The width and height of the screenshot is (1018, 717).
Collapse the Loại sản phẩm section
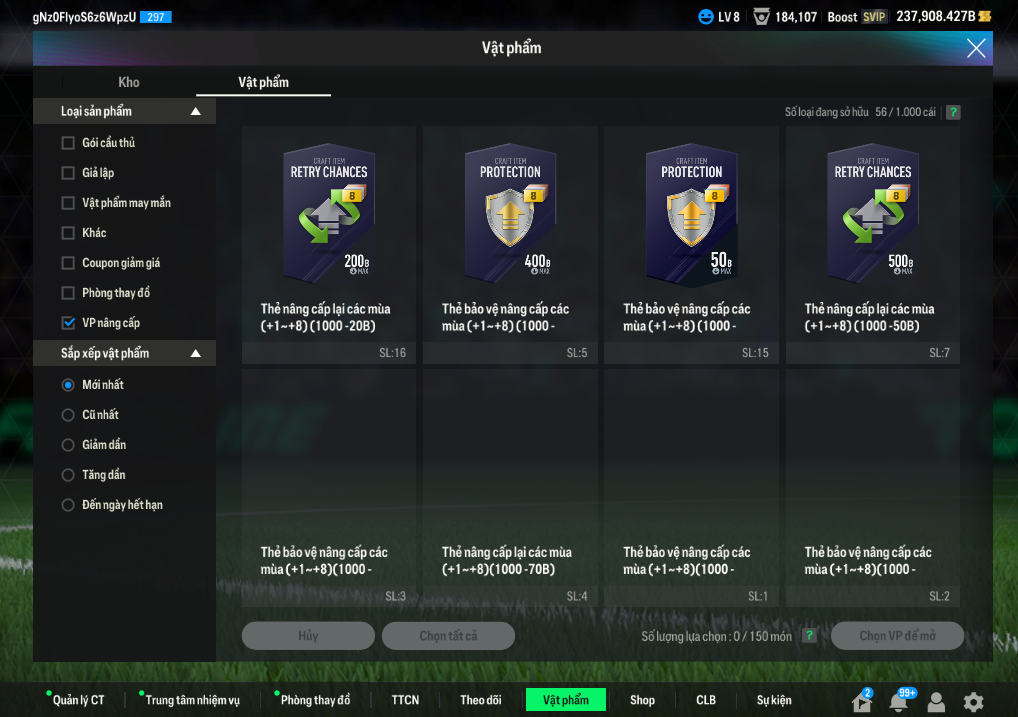click(196, 112)
